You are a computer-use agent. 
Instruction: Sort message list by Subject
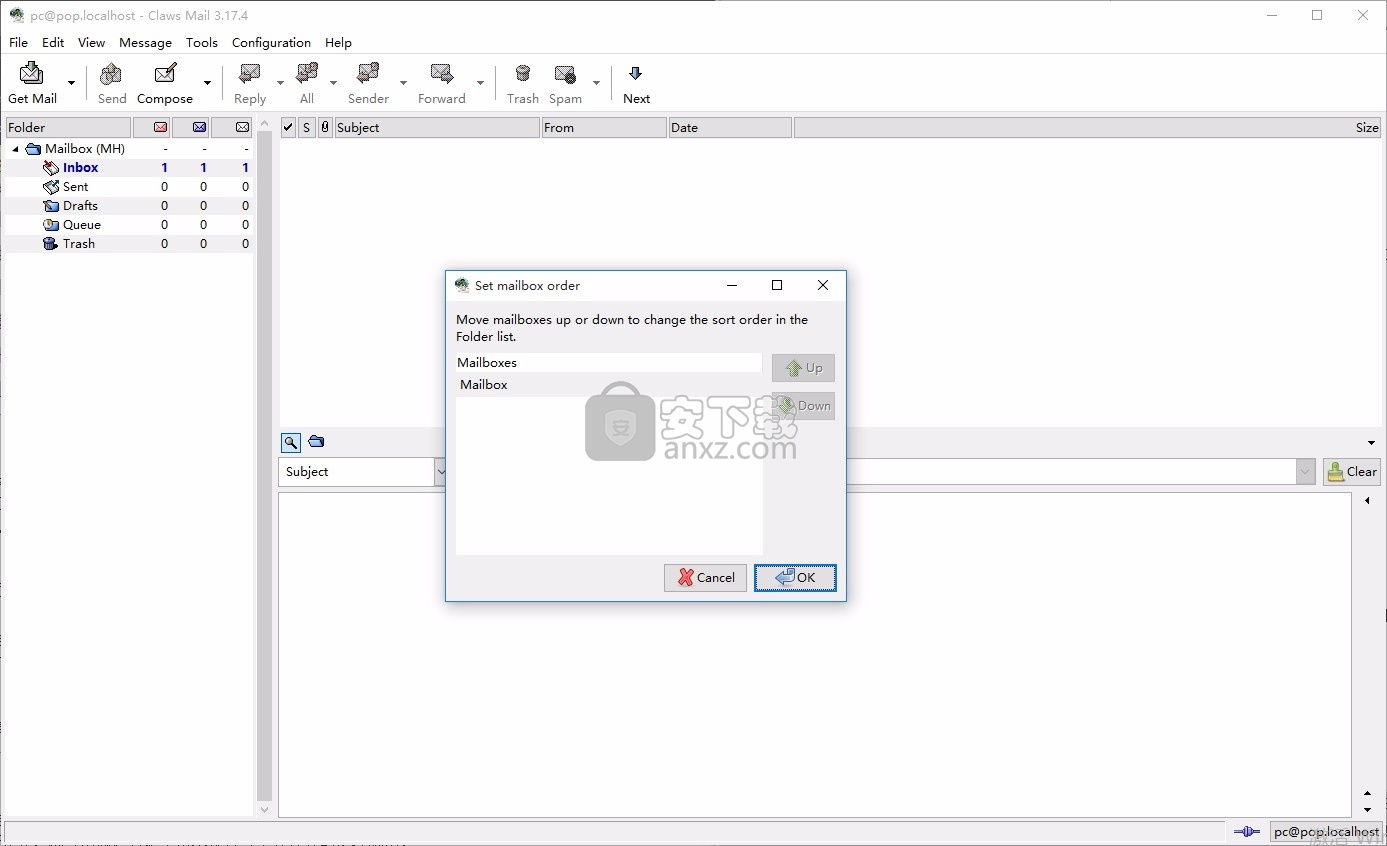pyautogui.click(x=437, y=127)
